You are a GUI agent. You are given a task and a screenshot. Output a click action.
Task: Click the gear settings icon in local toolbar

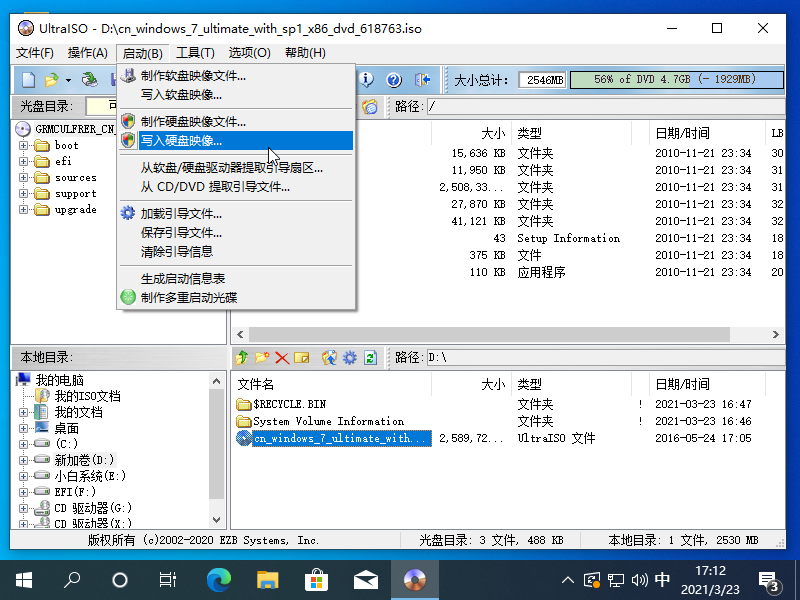pos(349,357)
